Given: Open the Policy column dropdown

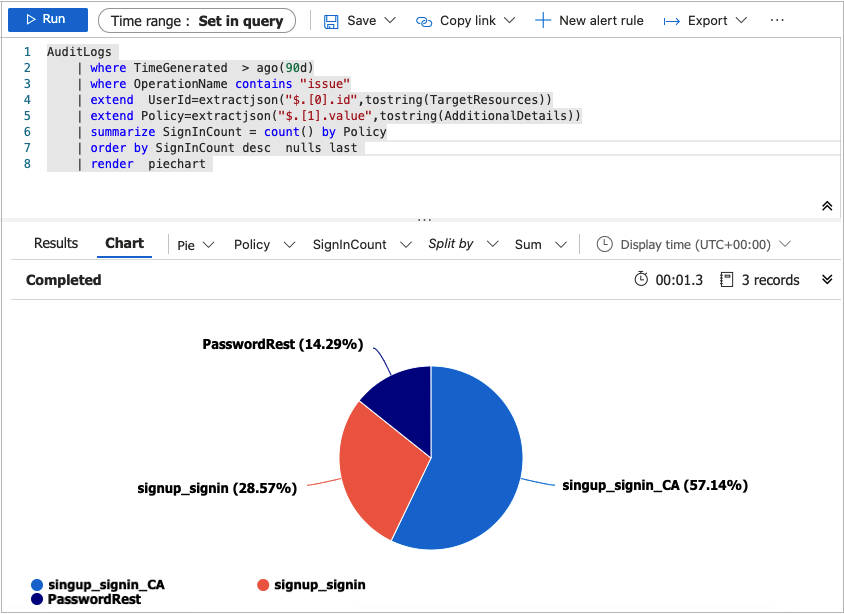Looking at the screenshot, I should tap(264, 244).
